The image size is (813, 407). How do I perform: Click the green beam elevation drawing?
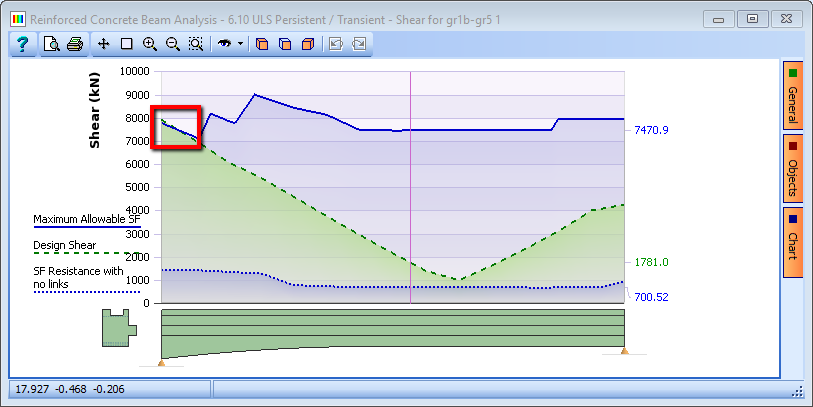[x=393, y=333]
